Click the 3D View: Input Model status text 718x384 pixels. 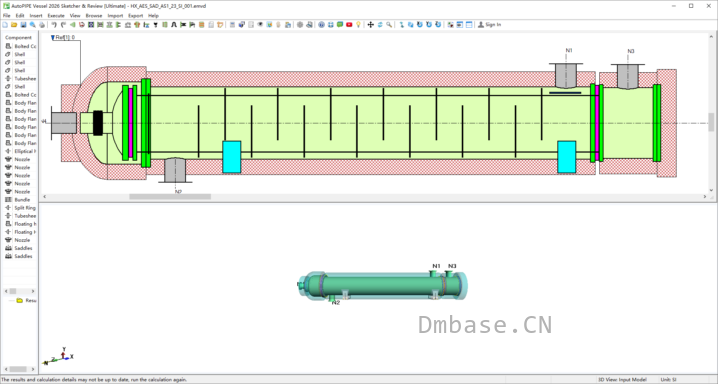point(622,380)
